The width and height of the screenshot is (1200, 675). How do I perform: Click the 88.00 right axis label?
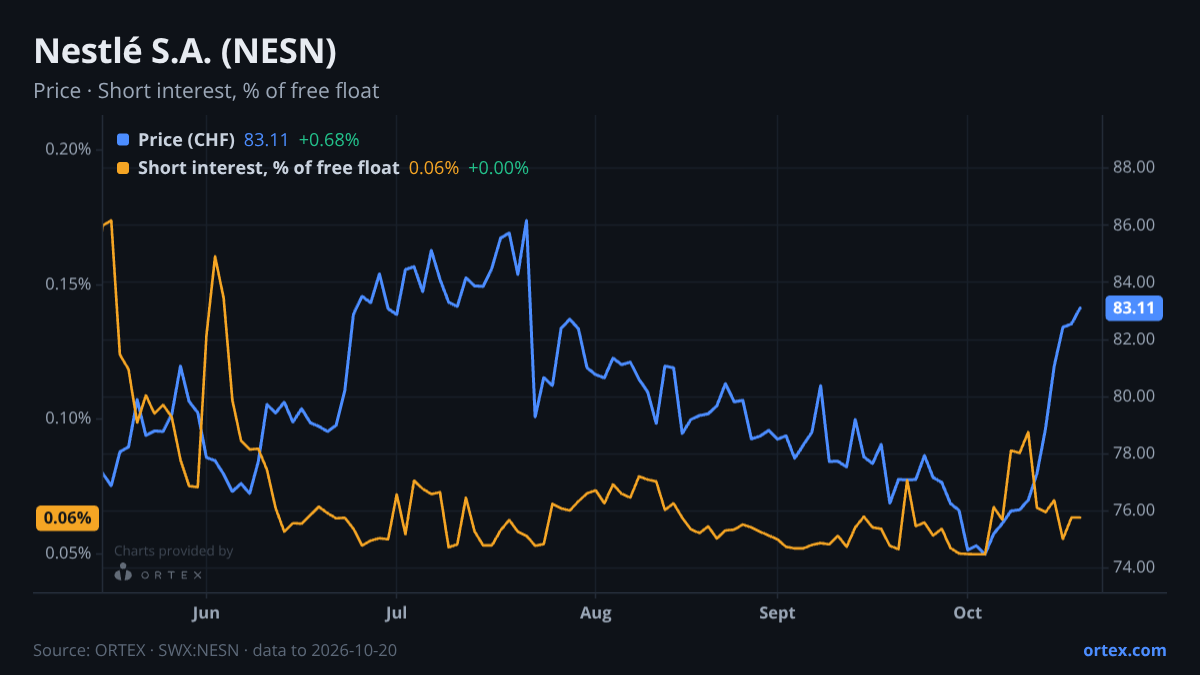[1134, 167]
